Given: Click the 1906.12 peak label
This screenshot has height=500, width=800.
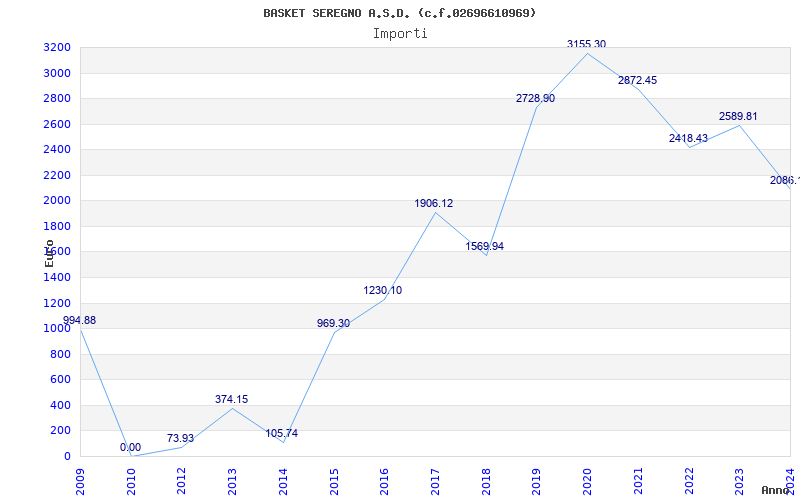Looking at the screenshot, I should pos(434,203).
